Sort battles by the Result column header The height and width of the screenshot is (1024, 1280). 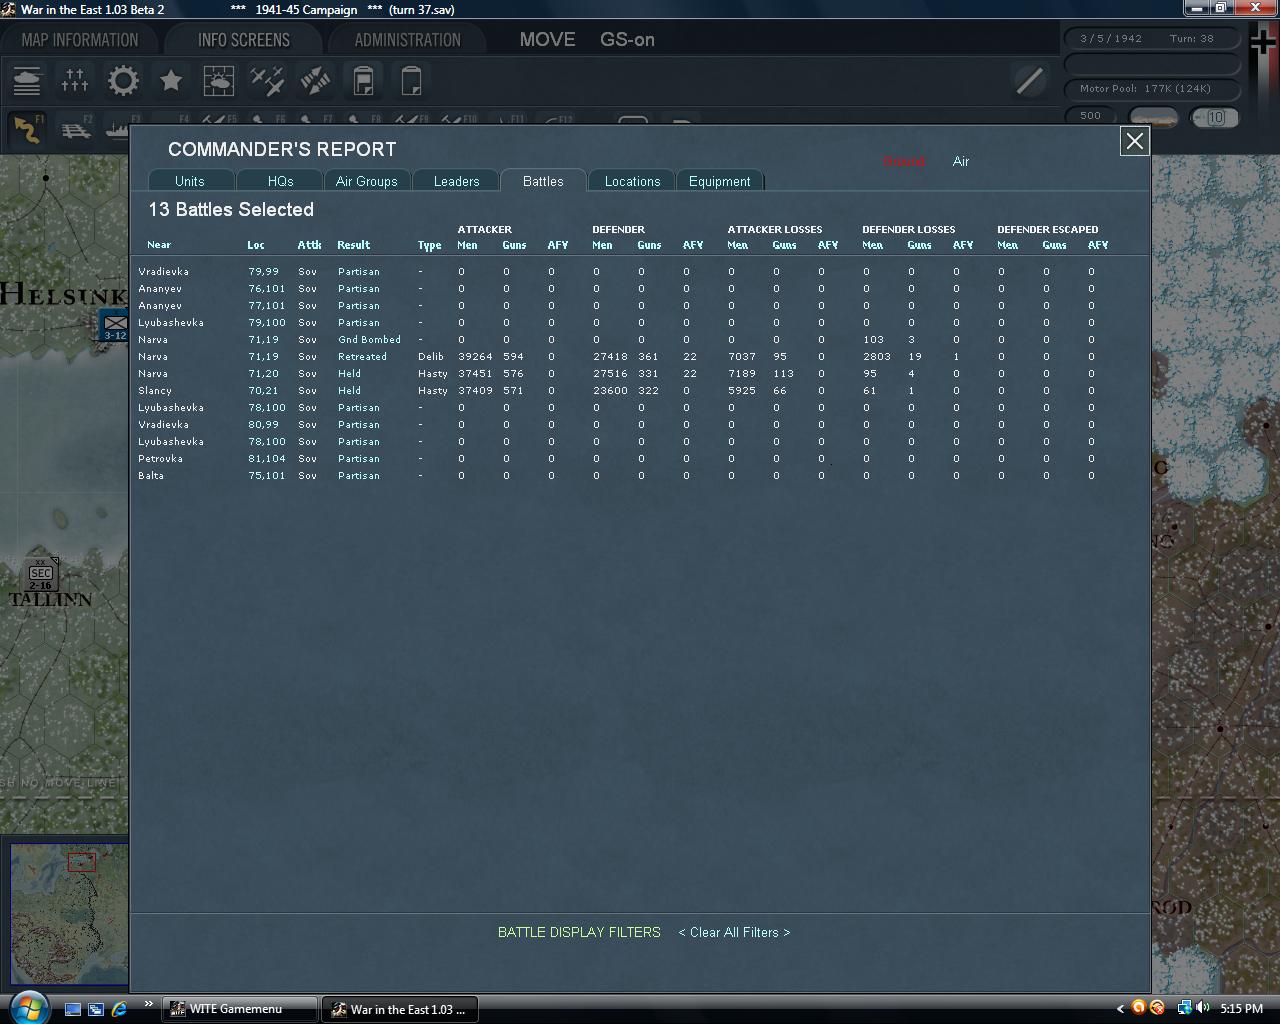pos(354,245)
